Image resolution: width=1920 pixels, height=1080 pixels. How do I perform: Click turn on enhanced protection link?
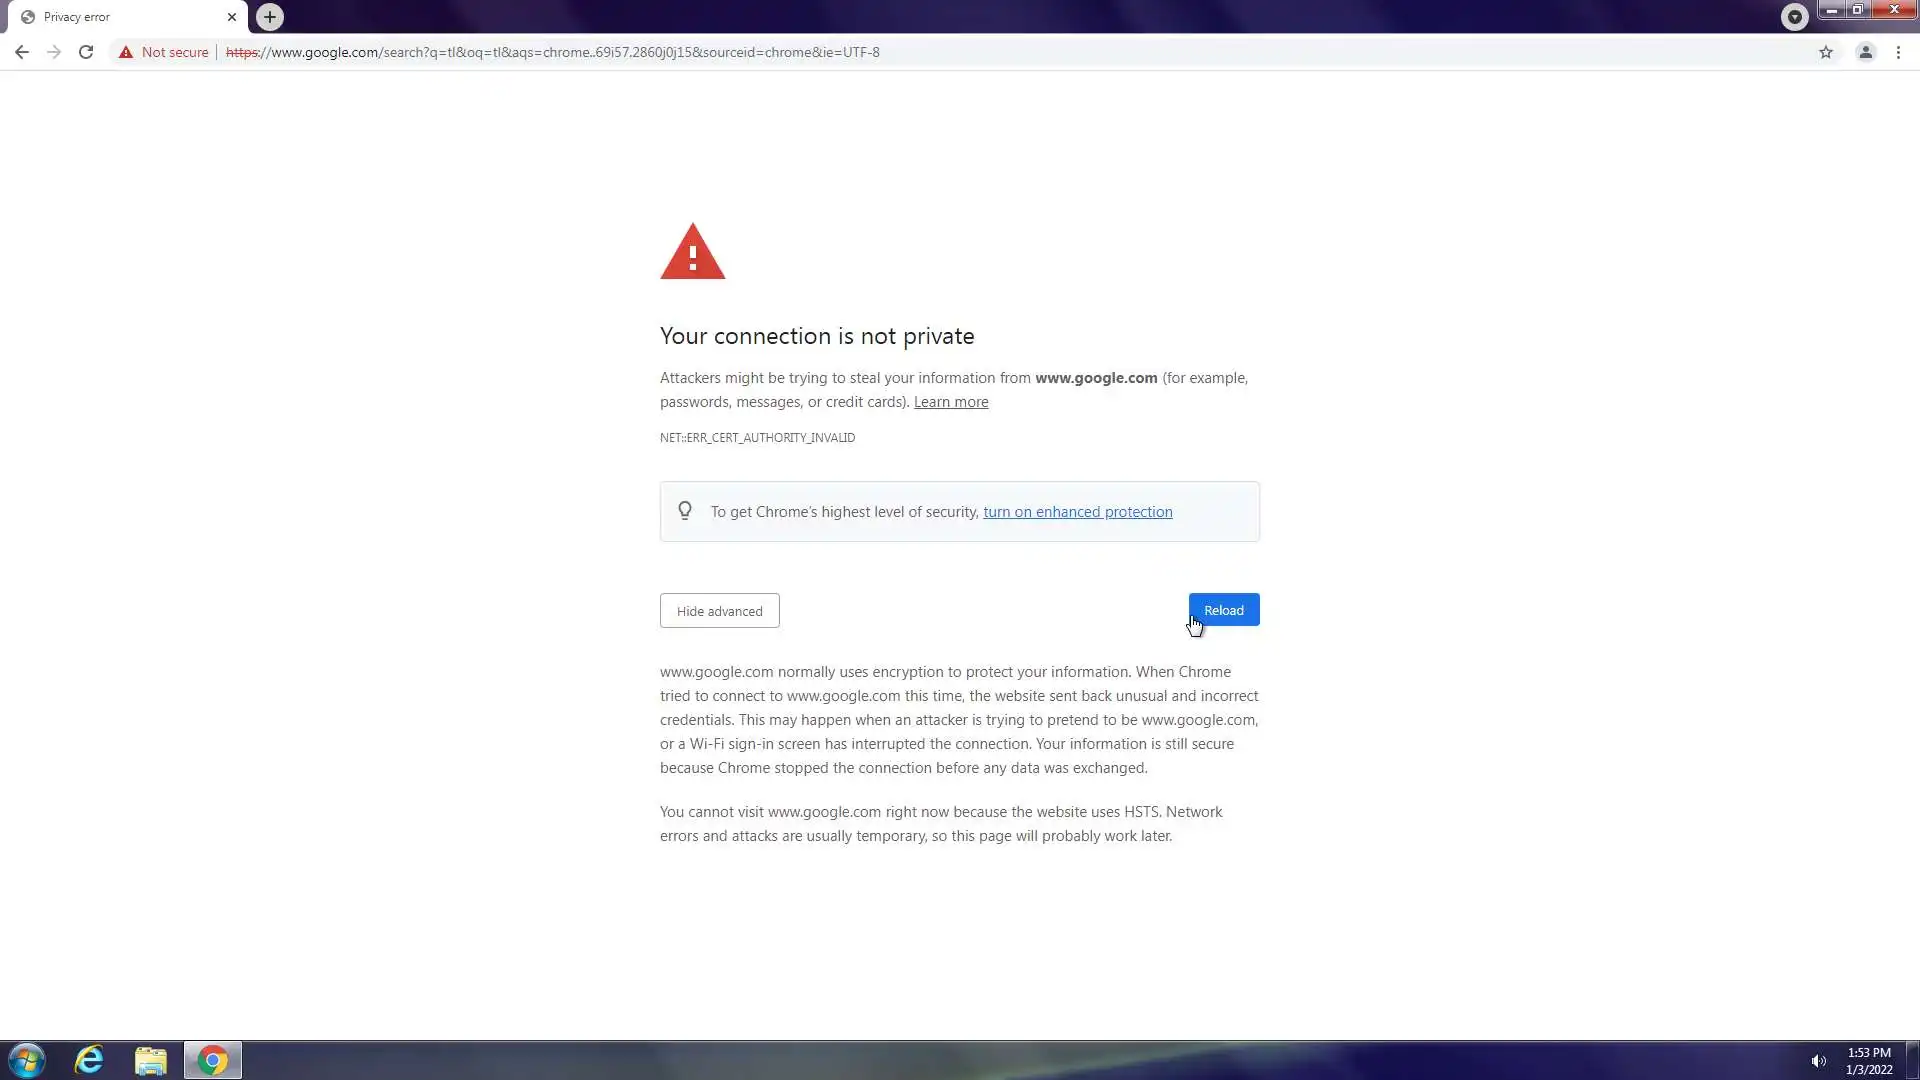click(1077, 512)
